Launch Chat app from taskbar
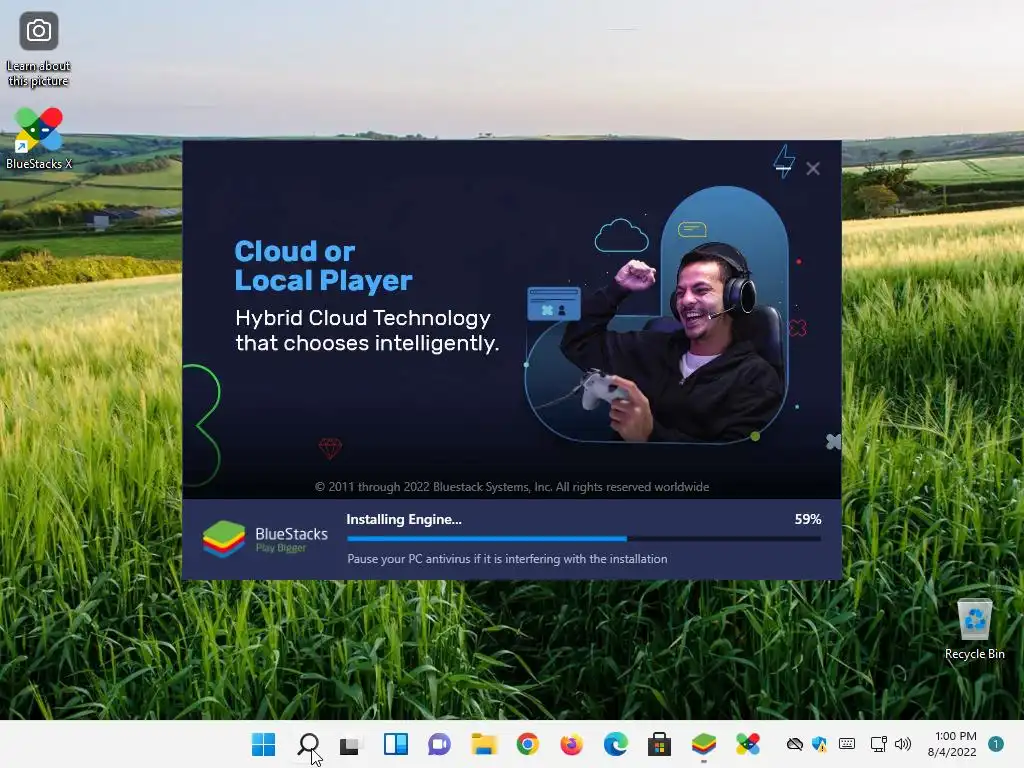The width and height of the screenshot is (1024, 768). (x=440, y=744)
